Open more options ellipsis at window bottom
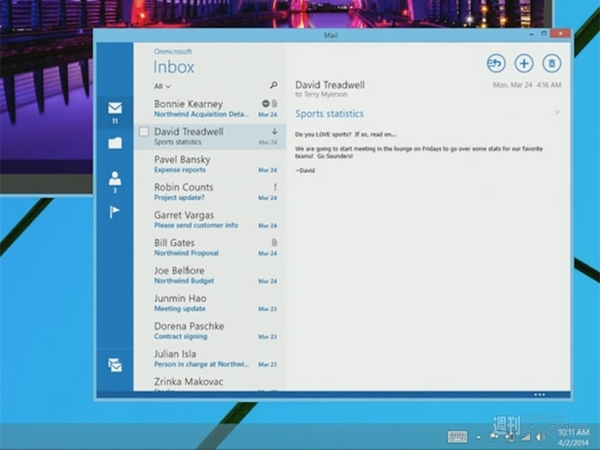 pos(540,395)
